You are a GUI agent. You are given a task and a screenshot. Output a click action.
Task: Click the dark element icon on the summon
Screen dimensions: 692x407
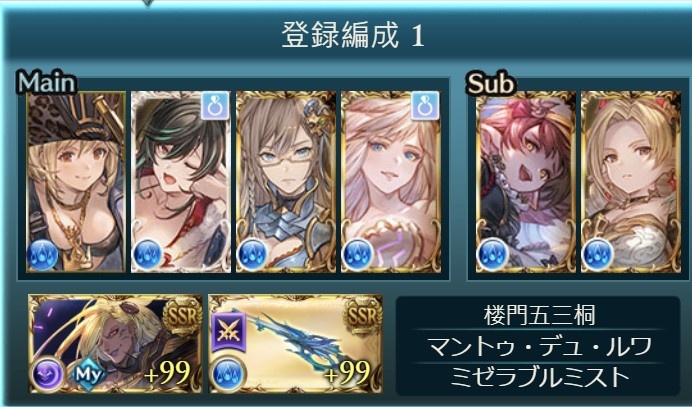[x=48, y=374]
